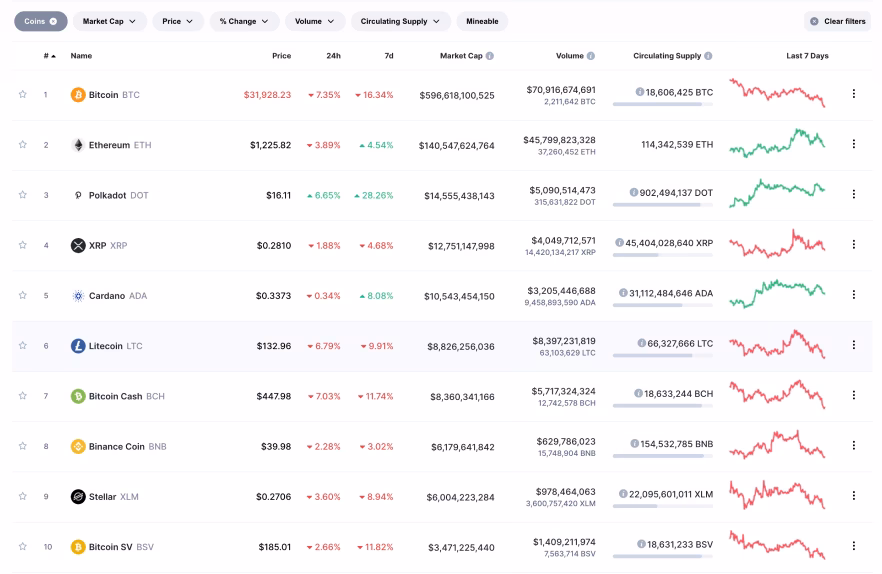Viewport: 882px width, 574px height.
Task: Sort the table by the 24h column
Action: click(333, 56)
